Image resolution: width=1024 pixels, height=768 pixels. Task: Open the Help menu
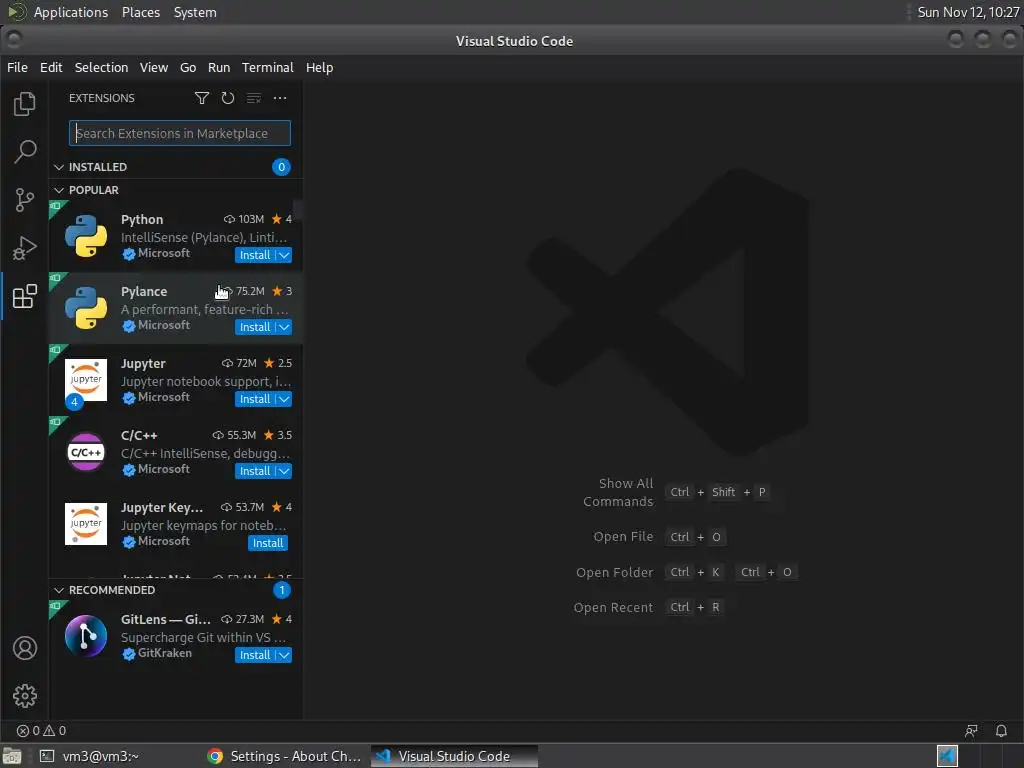point(319,67)
